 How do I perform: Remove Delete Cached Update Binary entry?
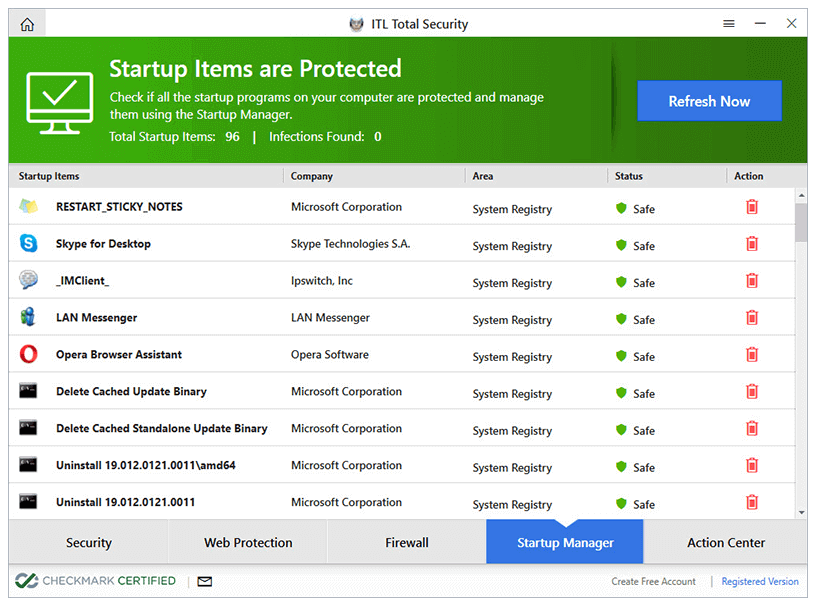point(752,392)
